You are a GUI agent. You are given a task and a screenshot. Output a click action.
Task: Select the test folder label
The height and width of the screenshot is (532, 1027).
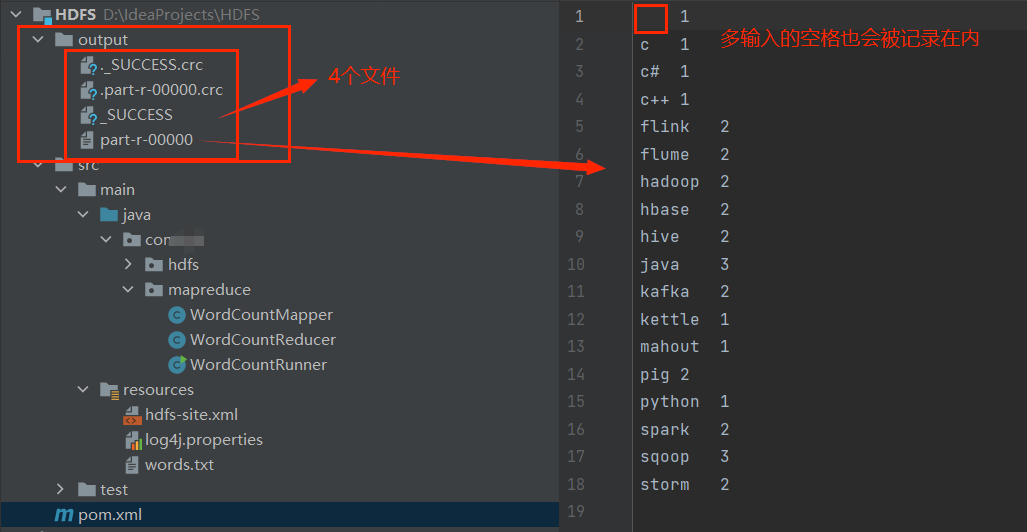coord(114,489)
